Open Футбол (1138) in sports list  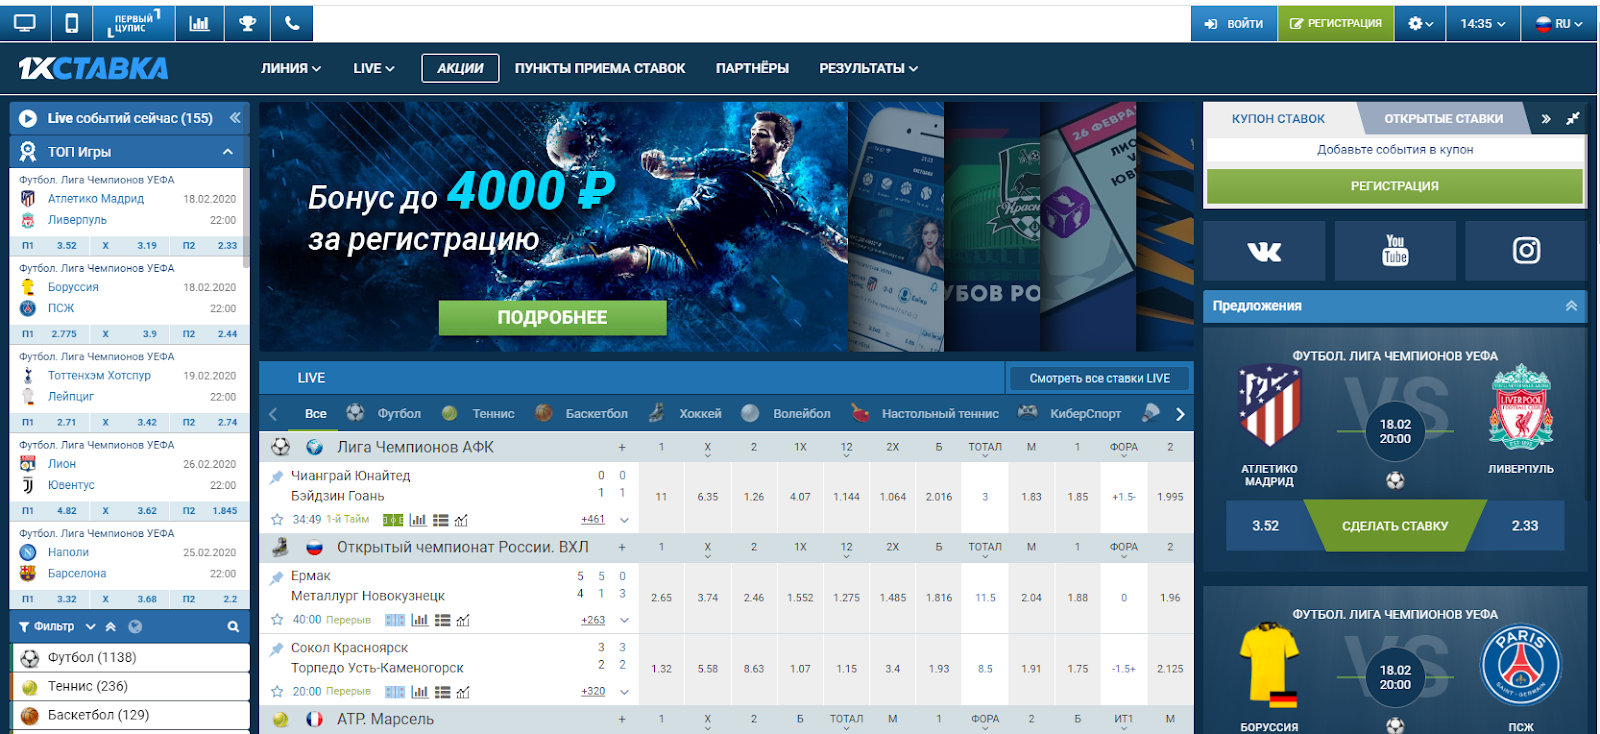[x=130, y=657]
